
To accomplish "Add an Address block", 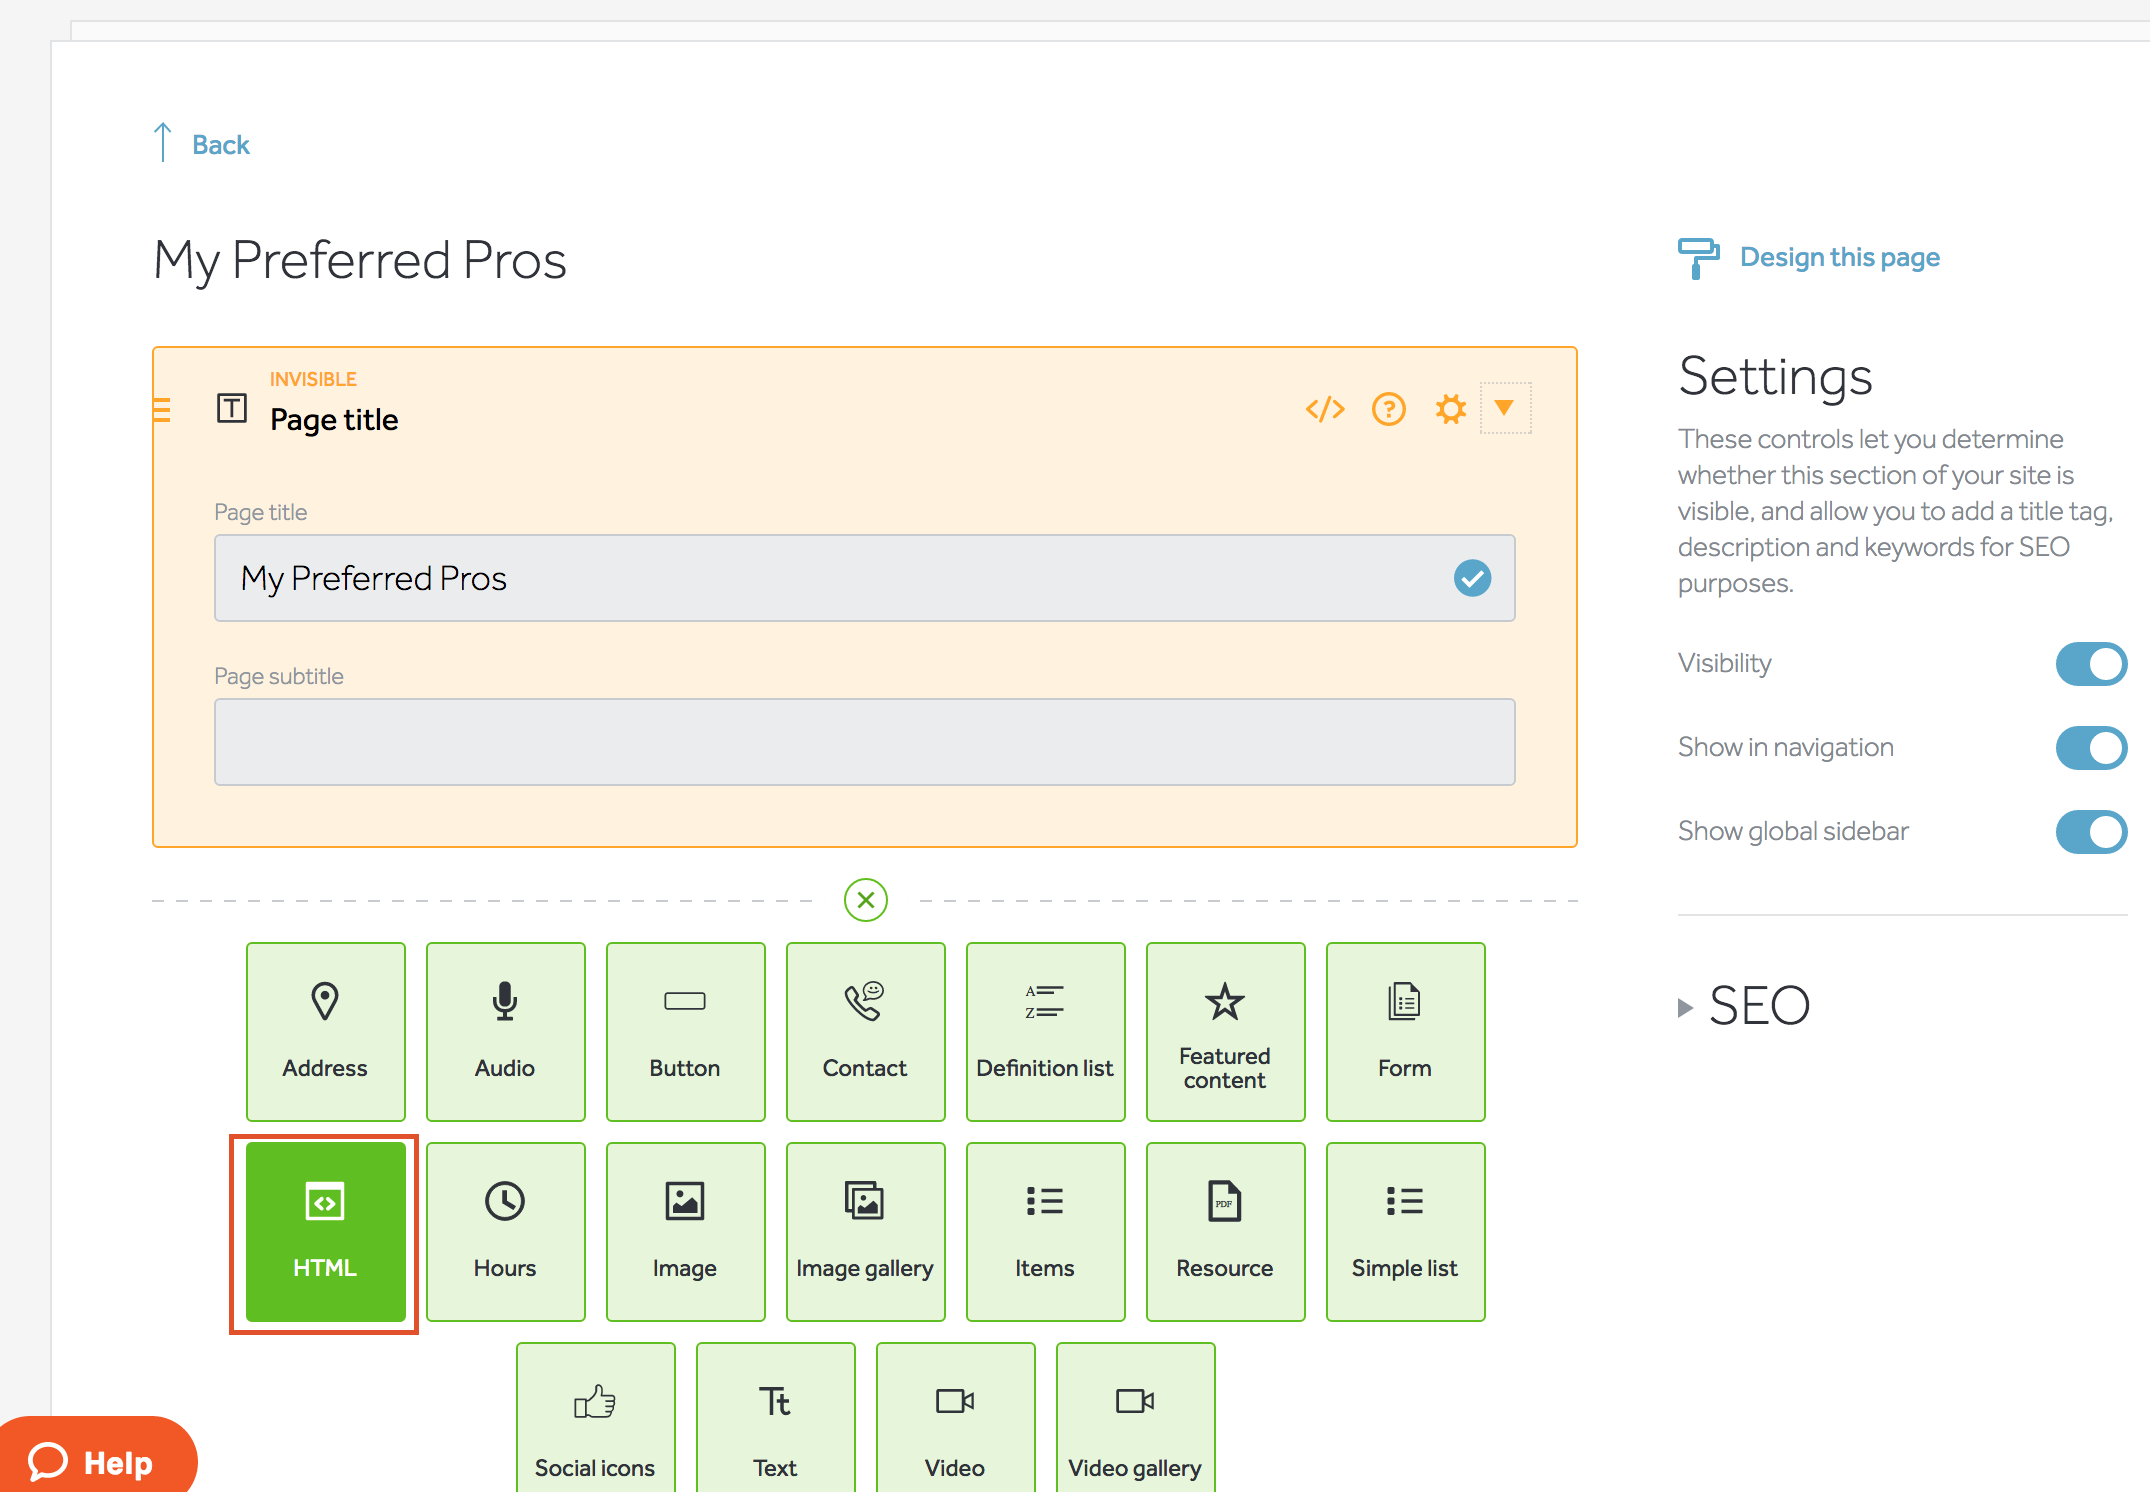I will 325,1032.
